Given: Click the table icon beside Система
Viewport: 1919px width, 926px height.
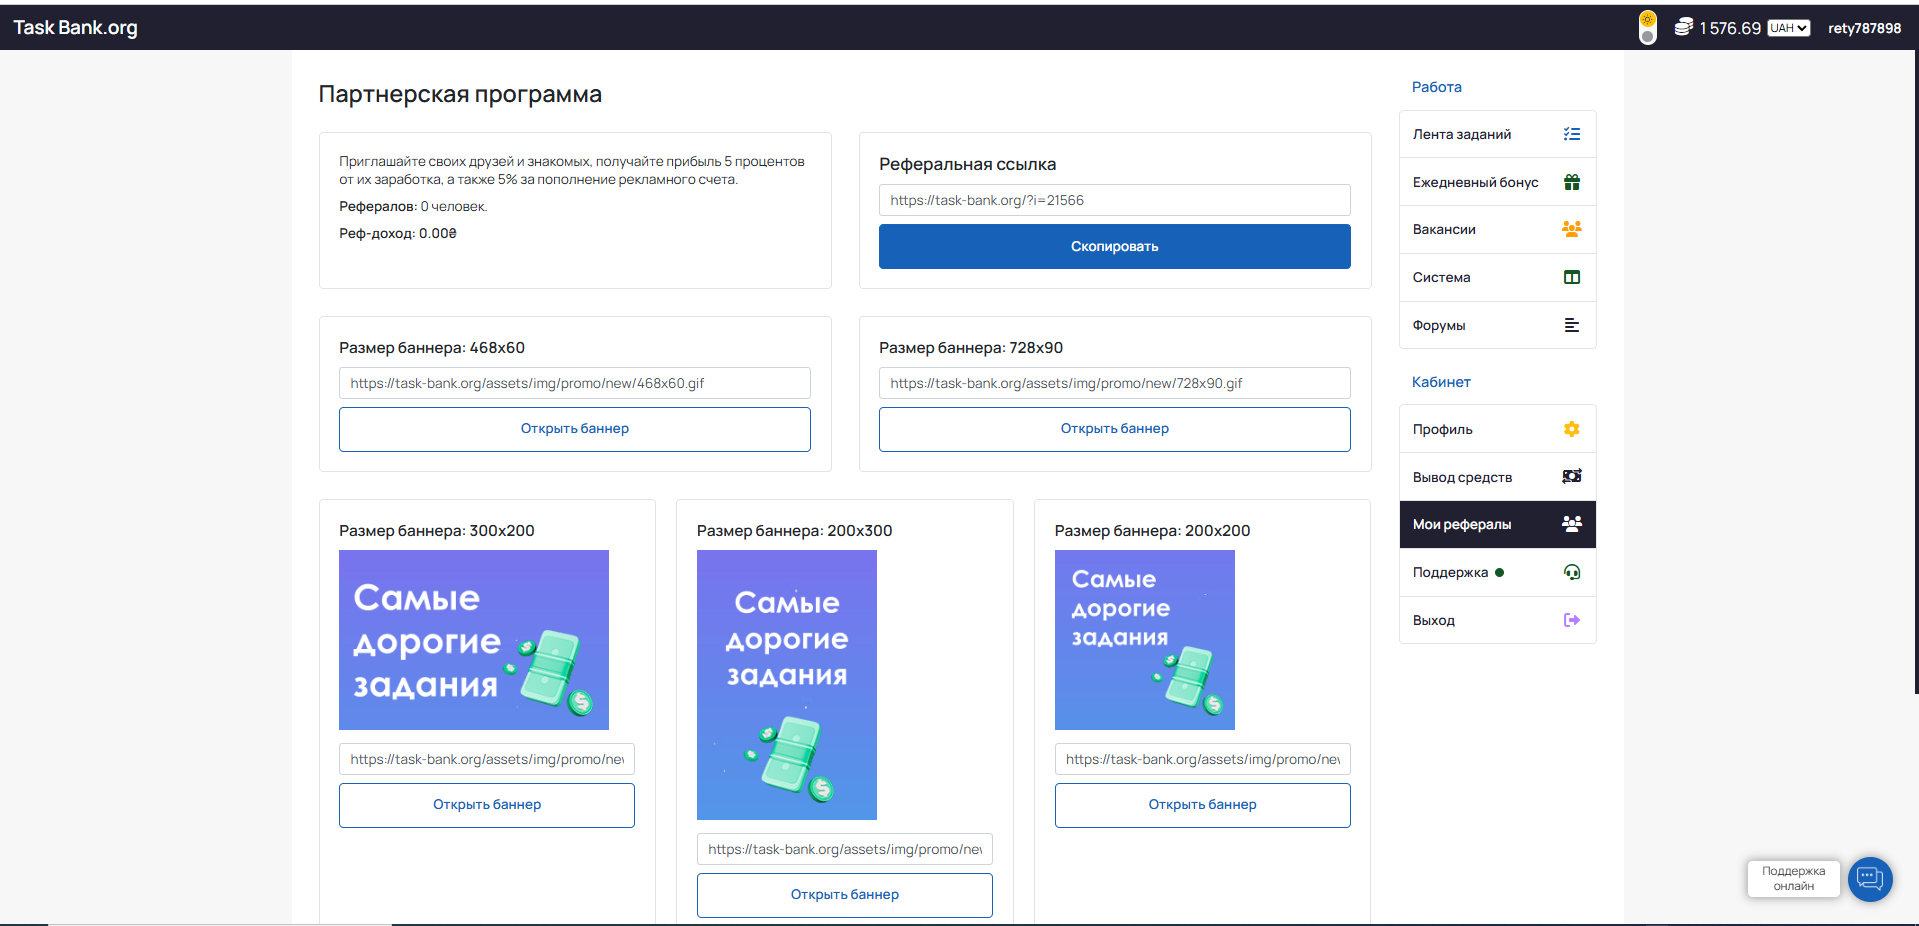Looking at the screenshot, I should [x=1571, y=277].
